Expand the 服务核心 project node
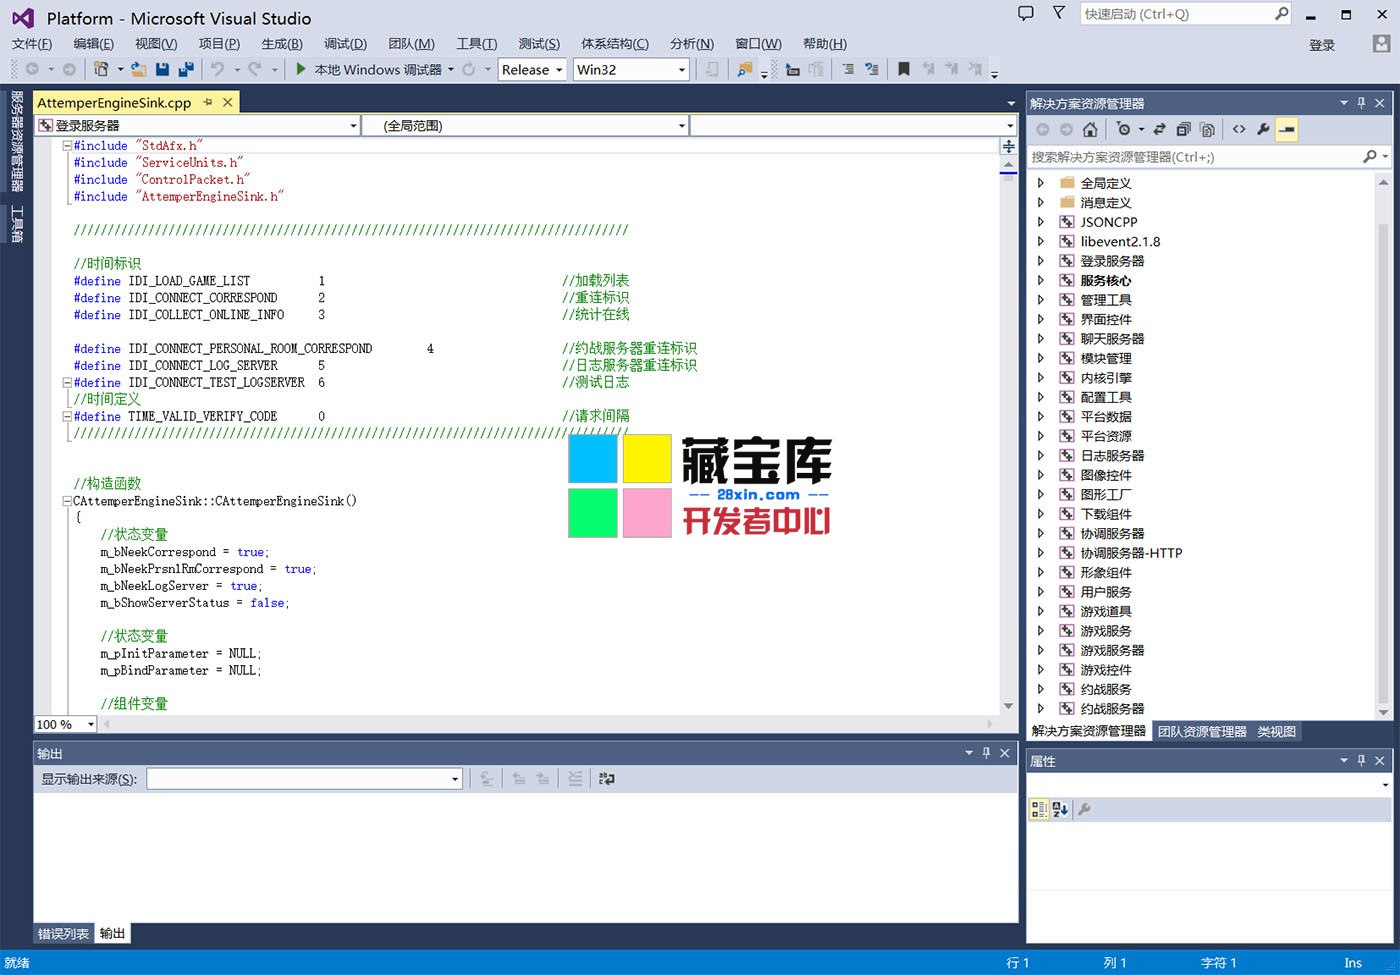Viewport: 1400px width, 975px height. [1040, 281]
